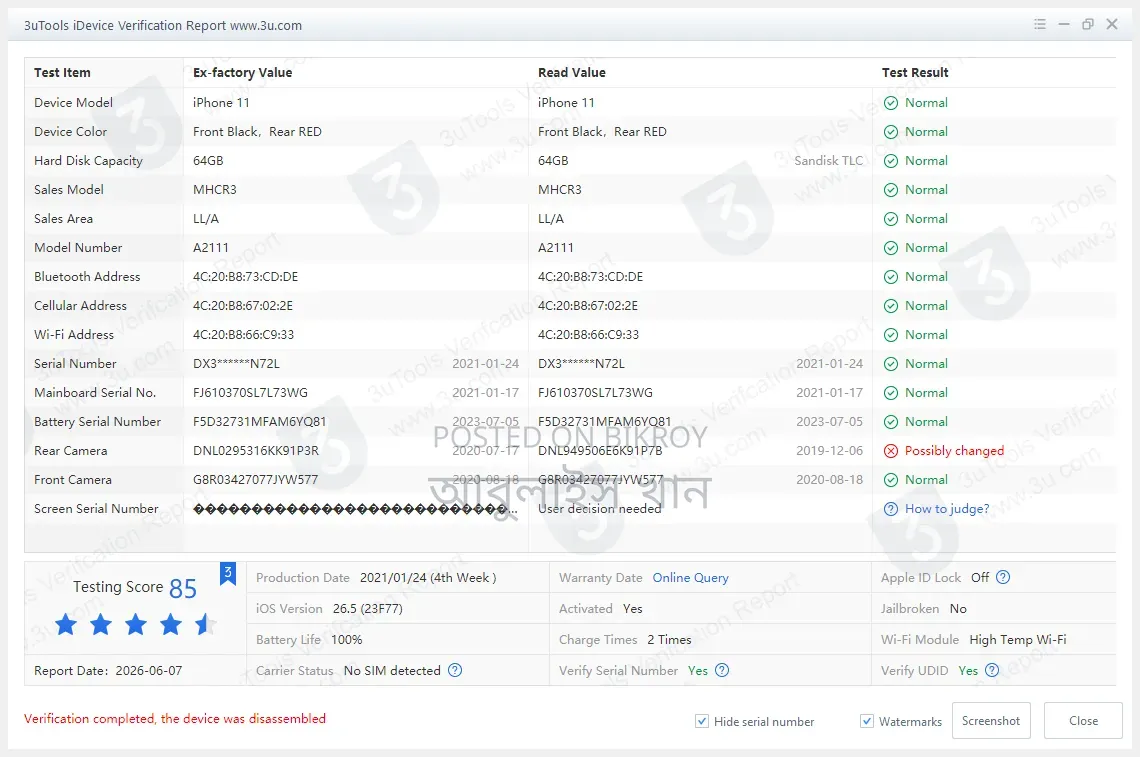1140x757 pixels.
Task: Click the Carrier Status help icon
Action: 455,670
